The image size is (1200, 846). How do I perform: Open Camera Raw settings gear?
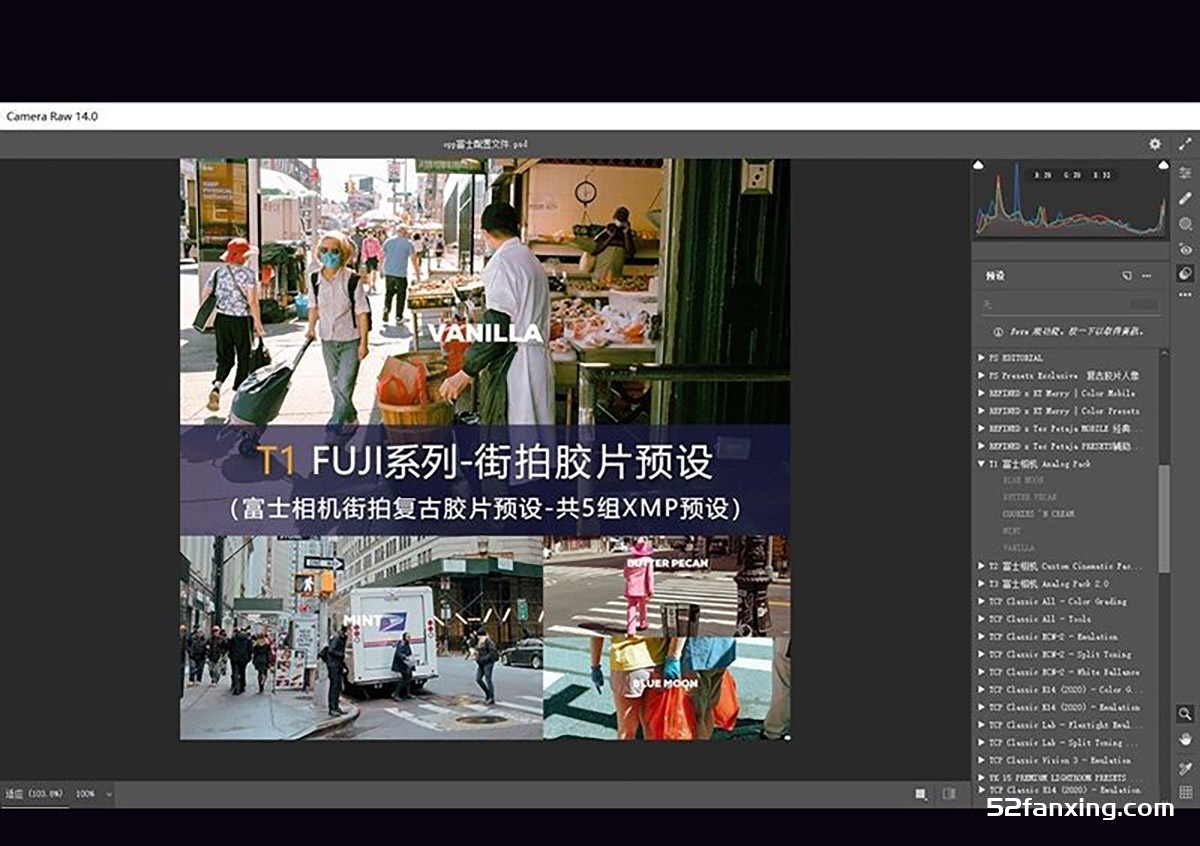coord(1155,144)
